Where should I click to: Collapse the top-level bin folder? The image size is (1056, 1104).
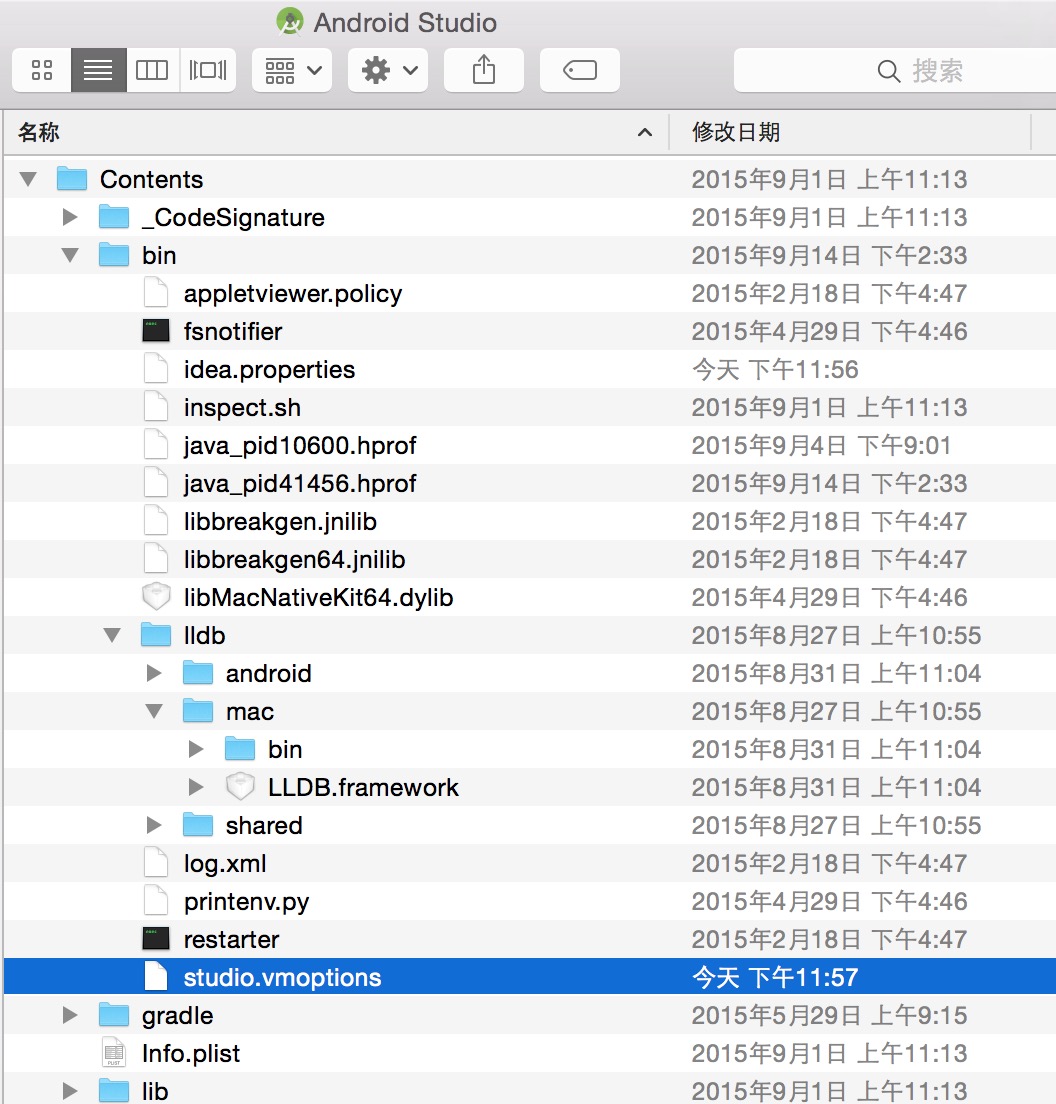coord(70,255)
